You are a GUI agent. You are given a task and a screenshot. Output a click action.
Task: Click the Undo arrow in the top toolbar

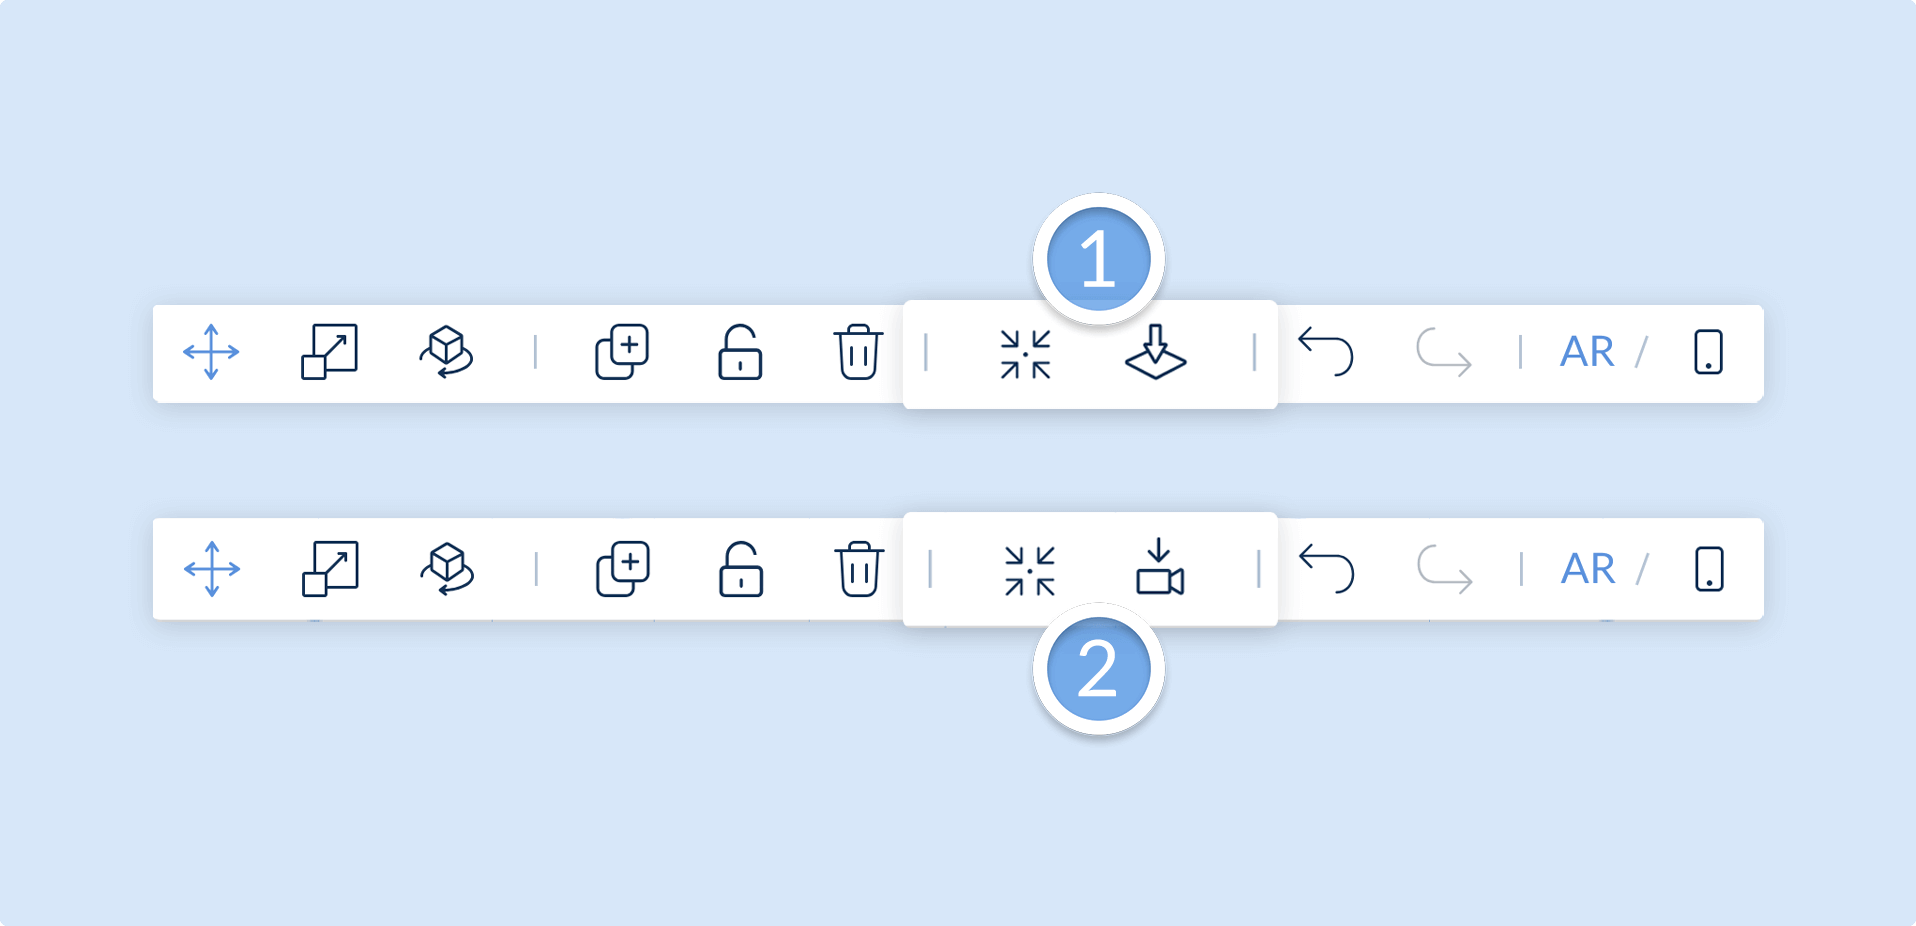[1325, 352]
